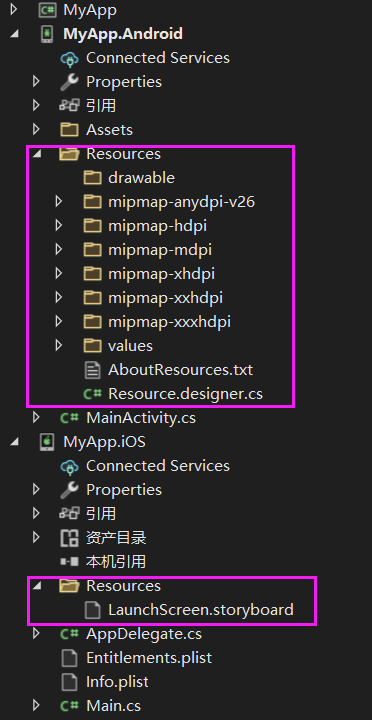Click the C# icon beside AppDelegate.cs

point(70,634)
